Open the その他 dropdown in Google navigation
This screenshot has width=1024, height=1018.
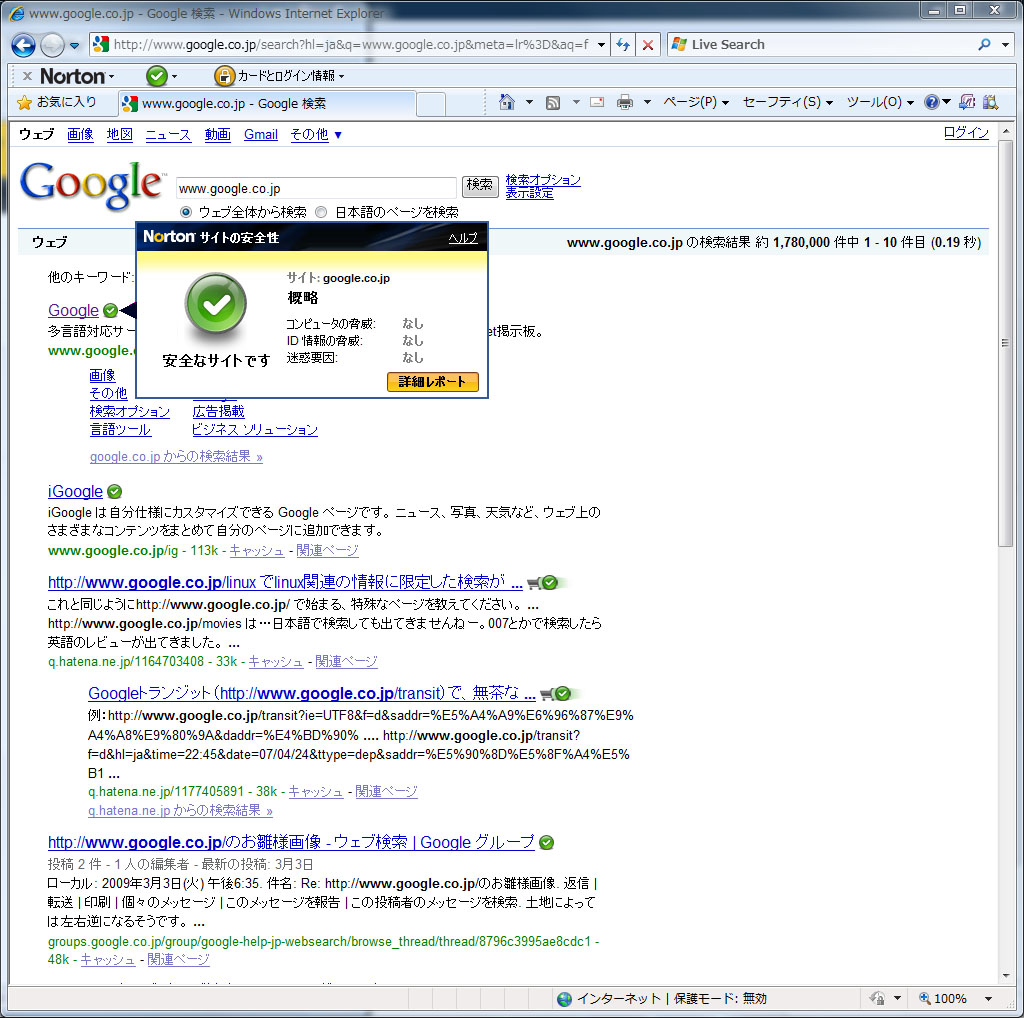pos(316,135)
